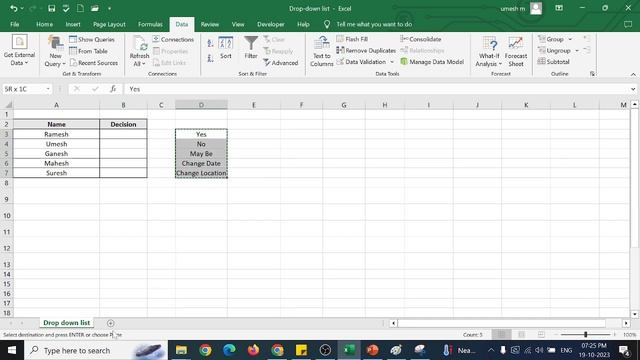Sort Z to A descending
The width and height of the screenshot is (640, 360).
tap(210, 58)
